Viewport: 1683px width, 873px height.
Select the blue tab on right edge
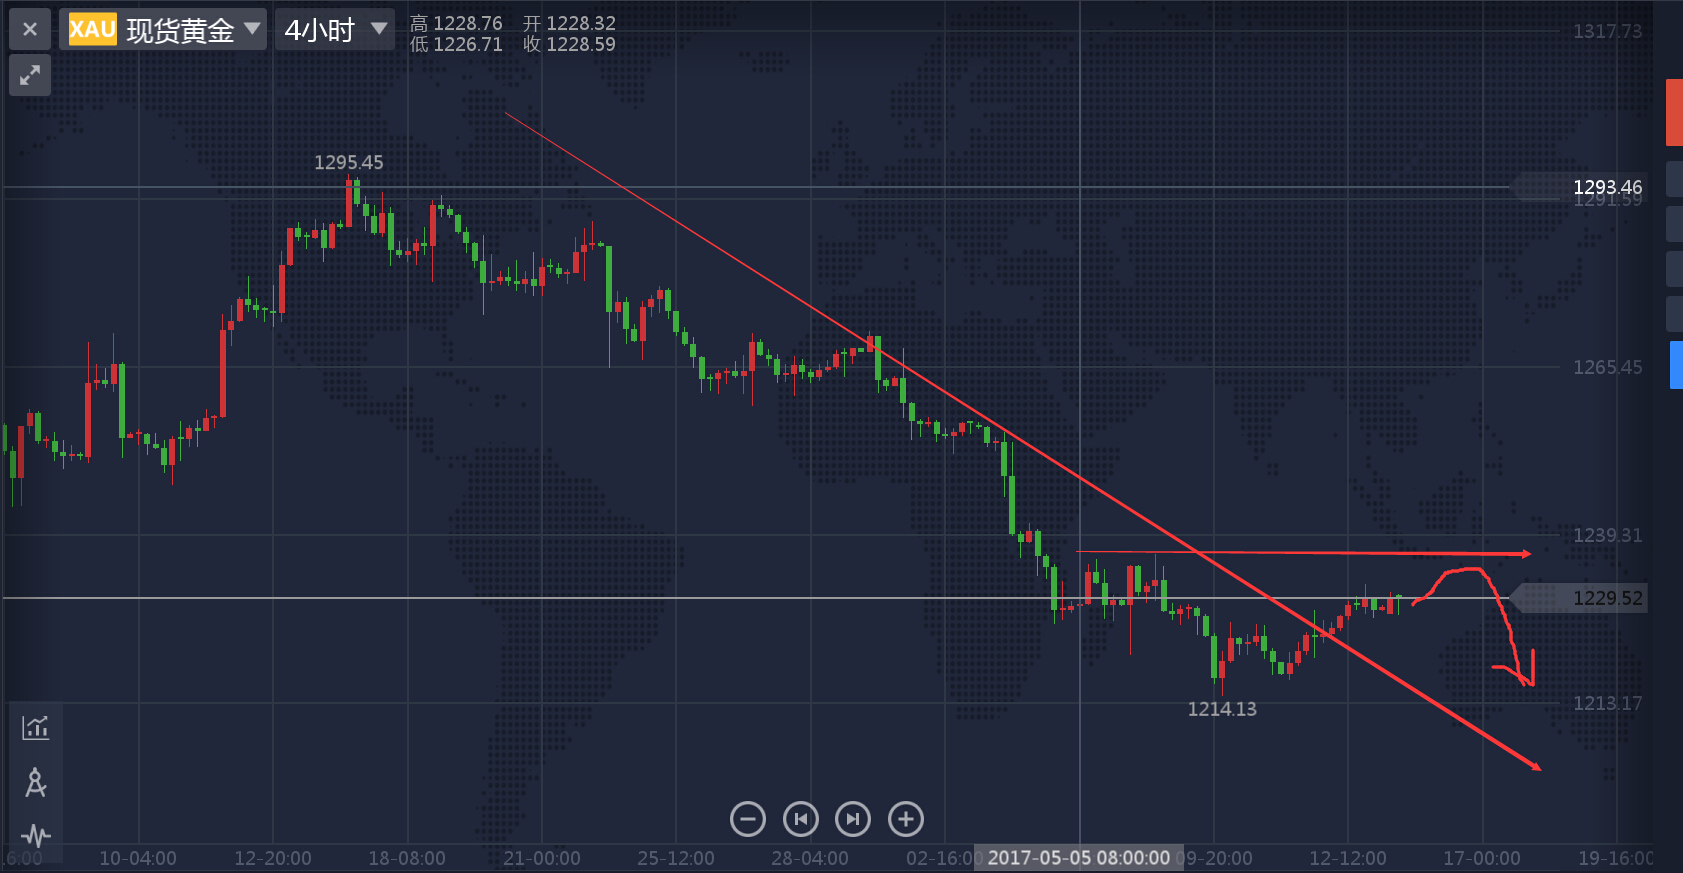coord(1676,364)
